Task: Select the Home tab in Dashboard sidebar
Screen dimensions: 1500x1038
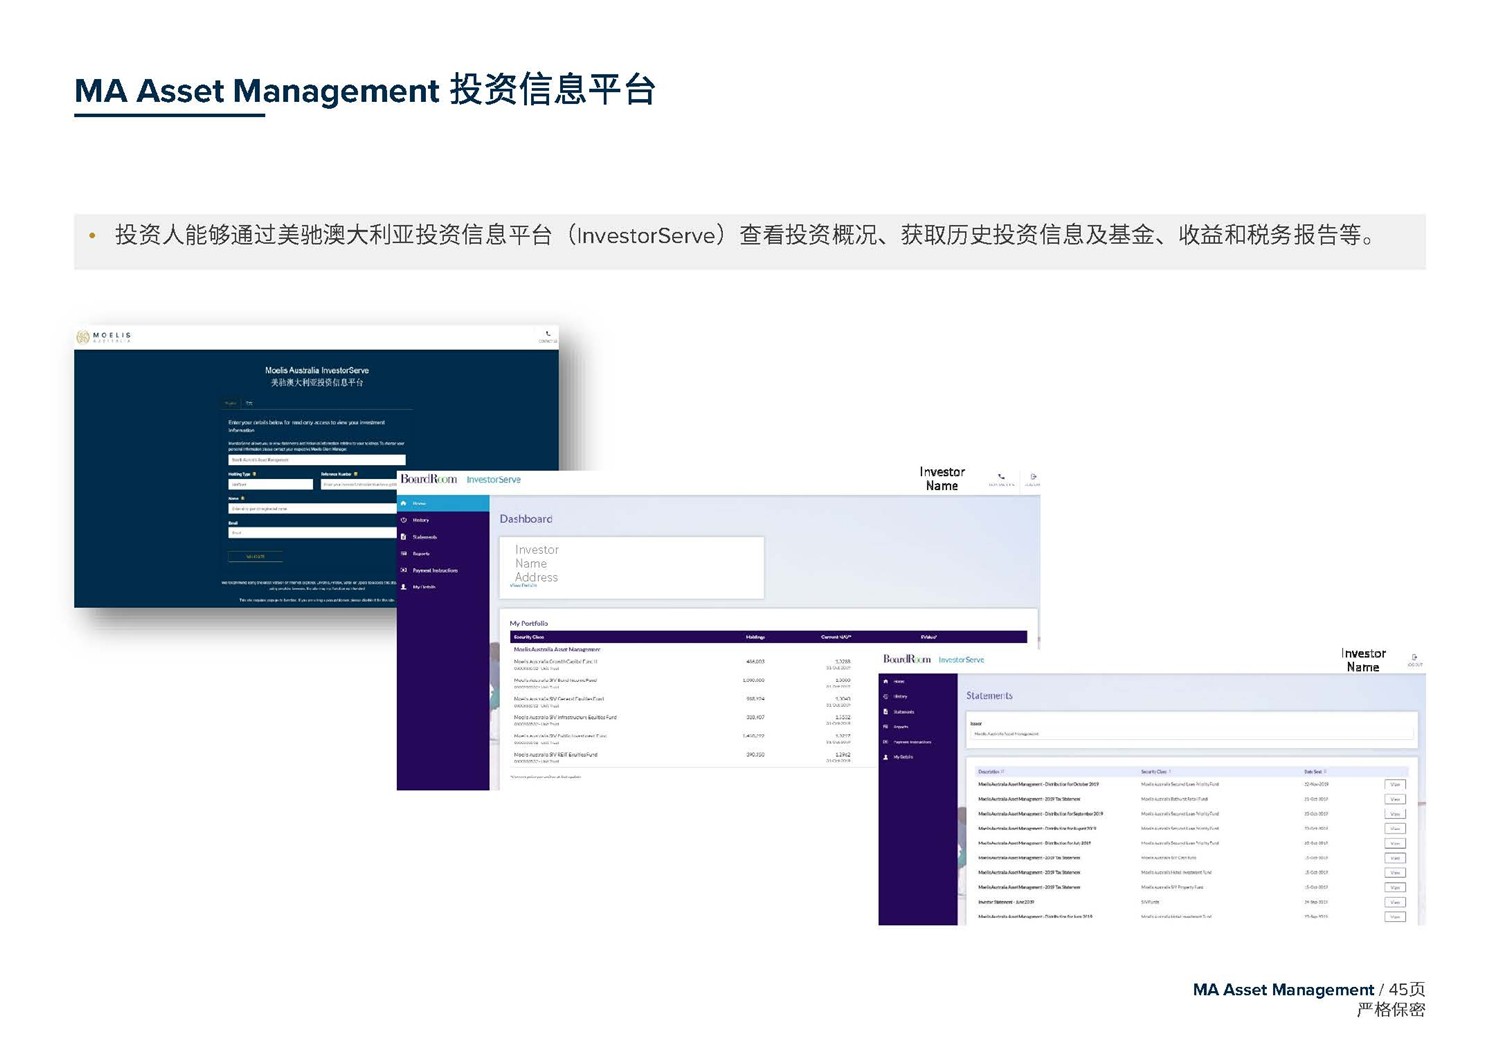Action: coord(442,503)
